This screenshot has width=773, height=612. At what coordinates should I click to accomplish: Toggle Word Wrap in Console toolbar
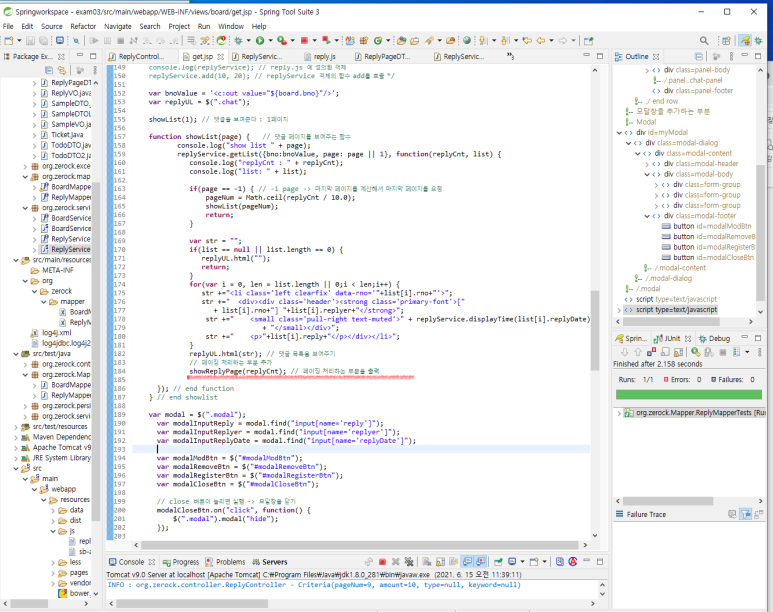pos(453,562)
